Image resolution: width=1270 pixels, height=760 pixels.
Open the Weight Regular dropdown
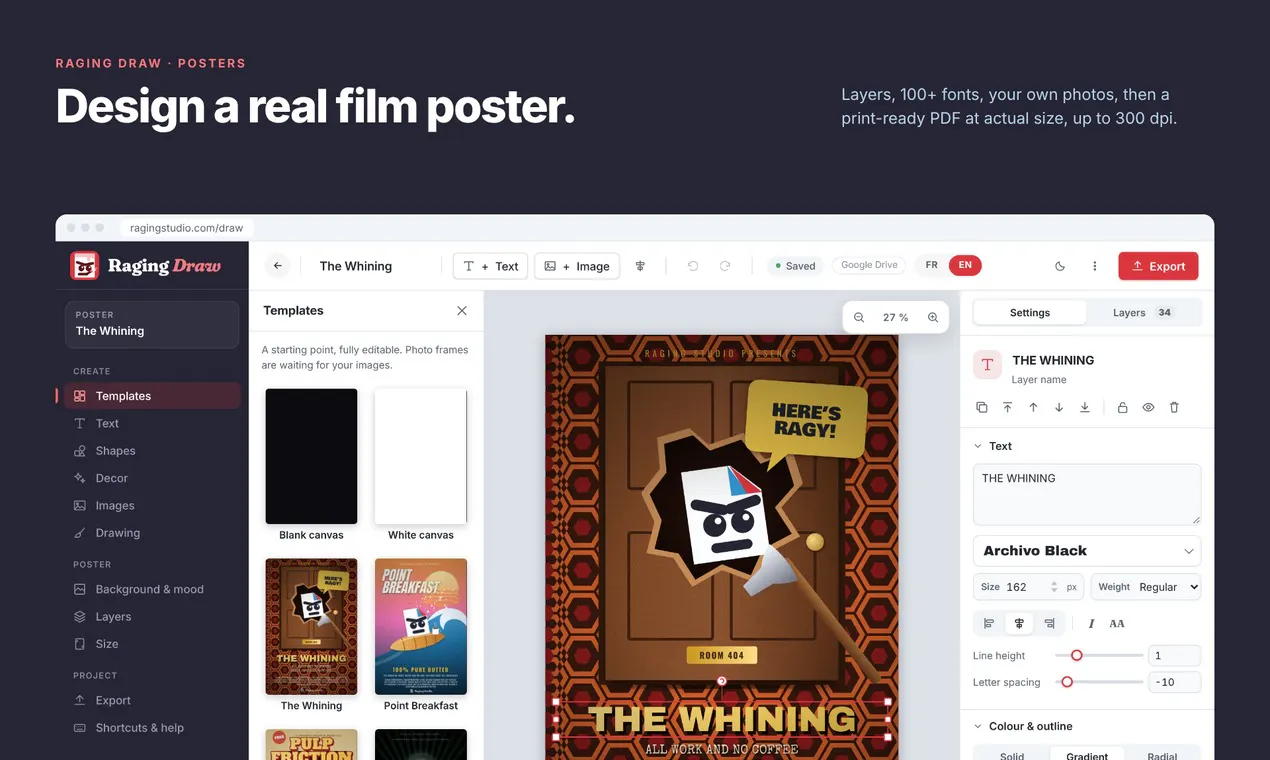click(1146, 587)
